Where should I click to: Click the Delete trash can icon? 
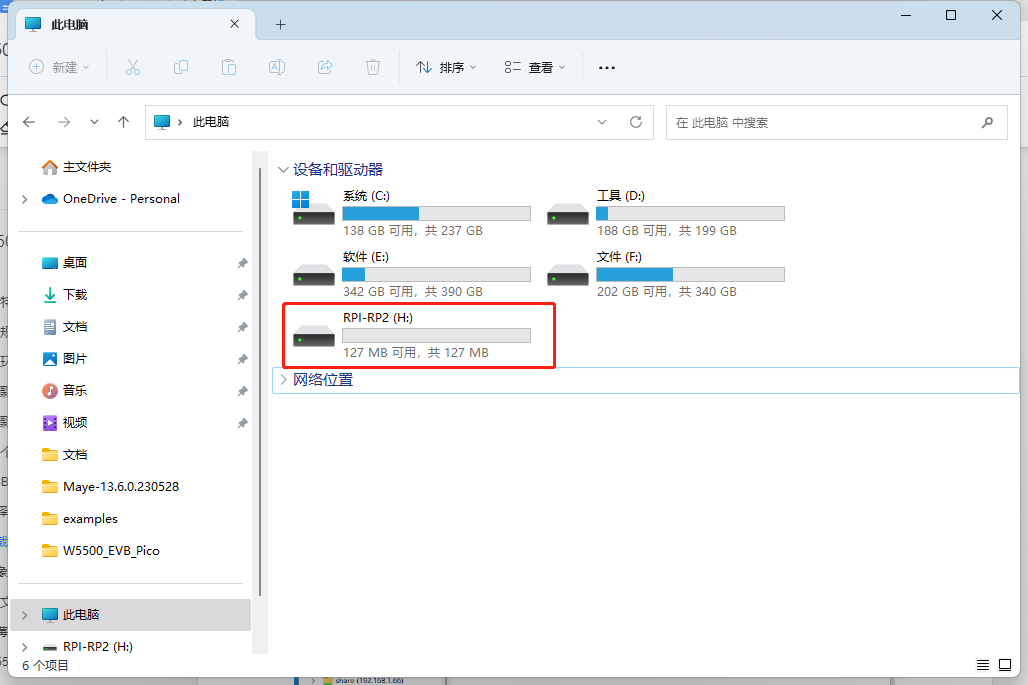pos(373,67)
